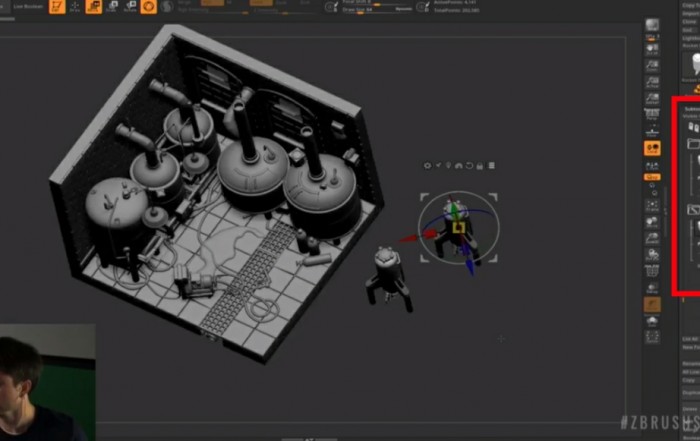The height and width of the screenshot is (441, 700).
Task: Enable Edit mode in the top toolbar
Action: (x=57, y=7)
